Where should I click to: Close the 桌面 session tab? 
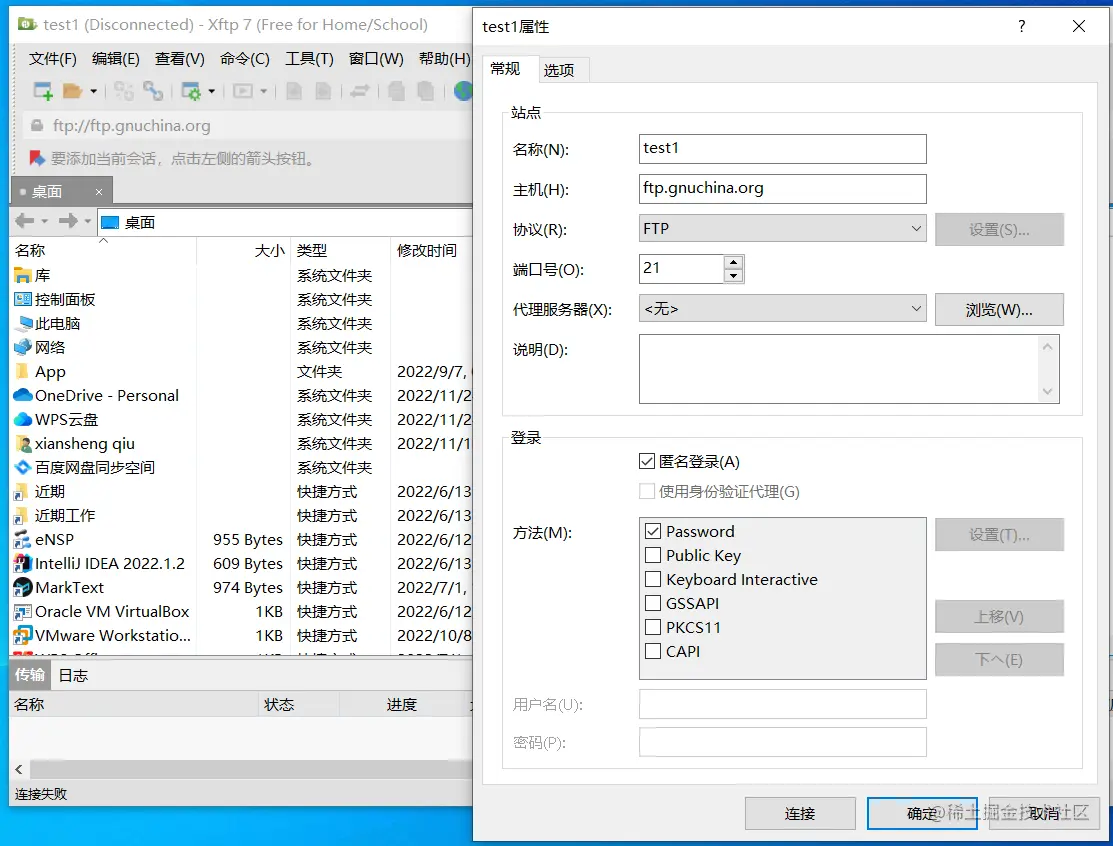(x=97, y=191)
